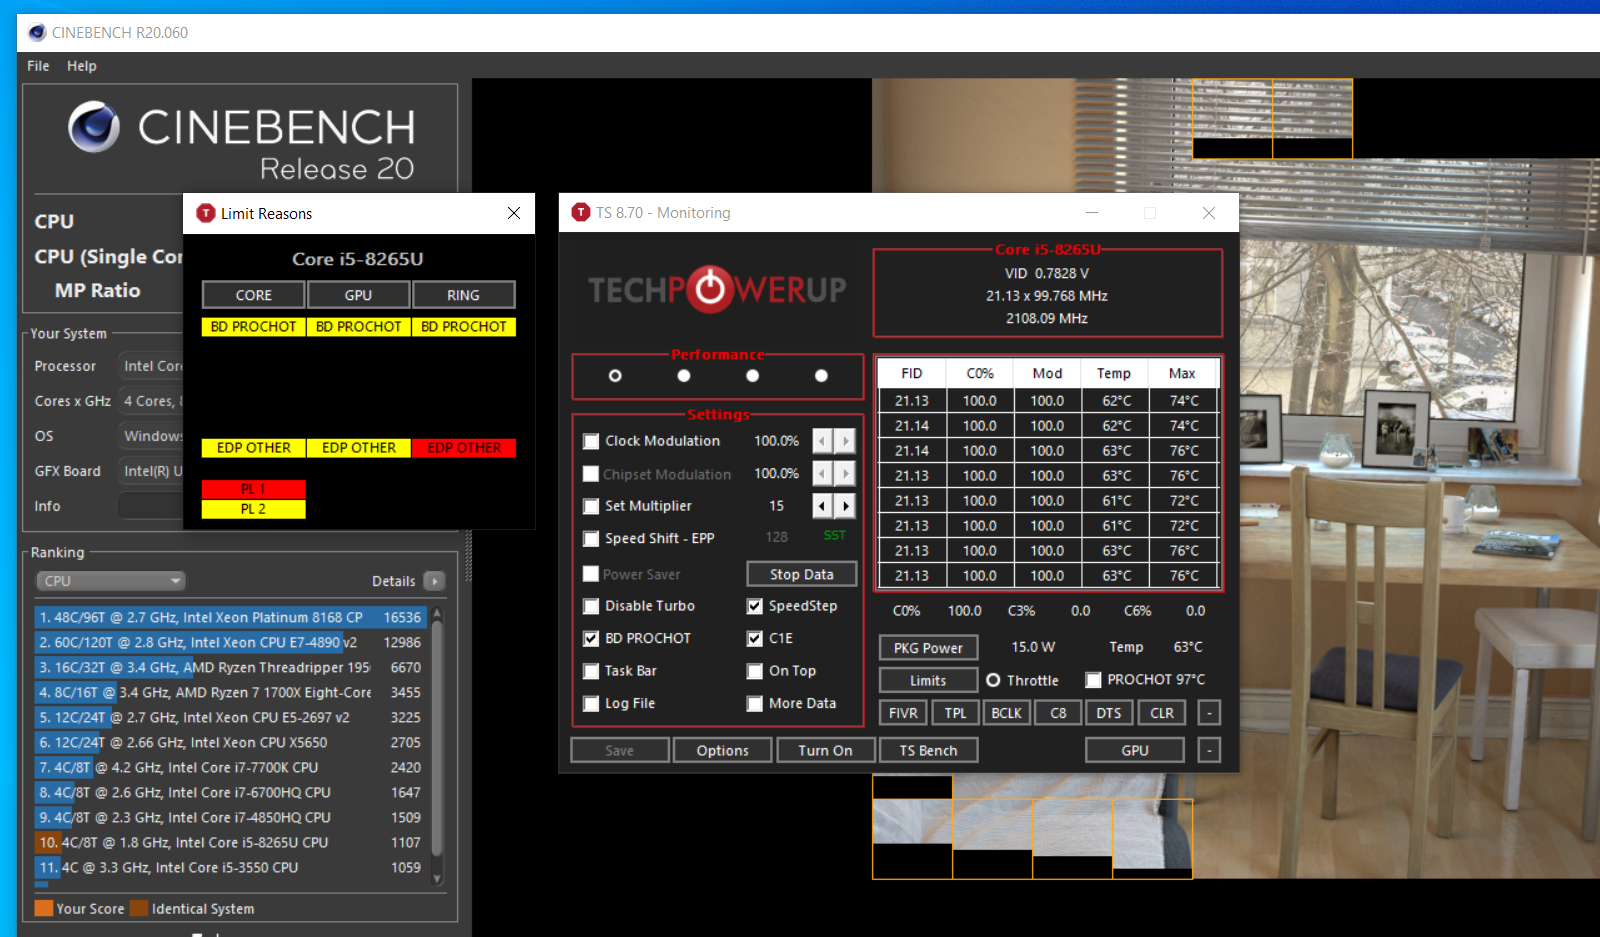Viewport: 1600px width, 937px height.
Task: Toggle the SpeedStep checkbox
Action: [755, 606]
